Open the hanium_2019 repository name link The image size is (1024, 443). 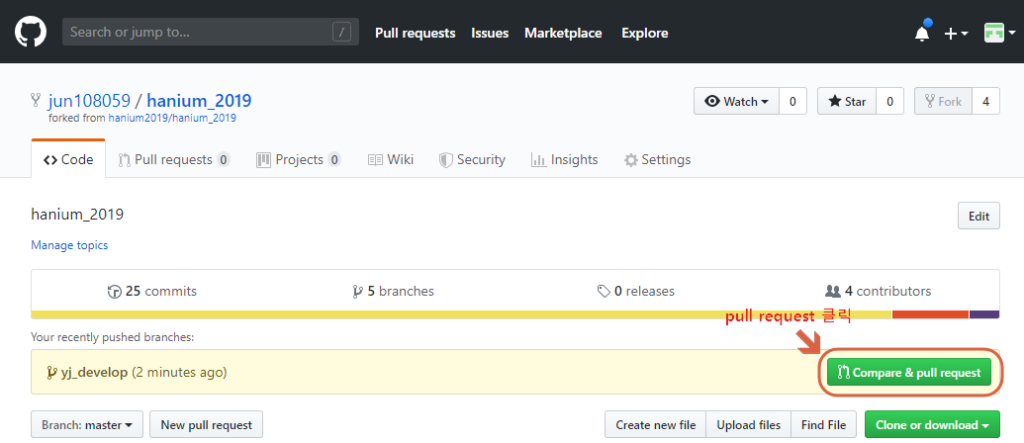coord(199,101)
